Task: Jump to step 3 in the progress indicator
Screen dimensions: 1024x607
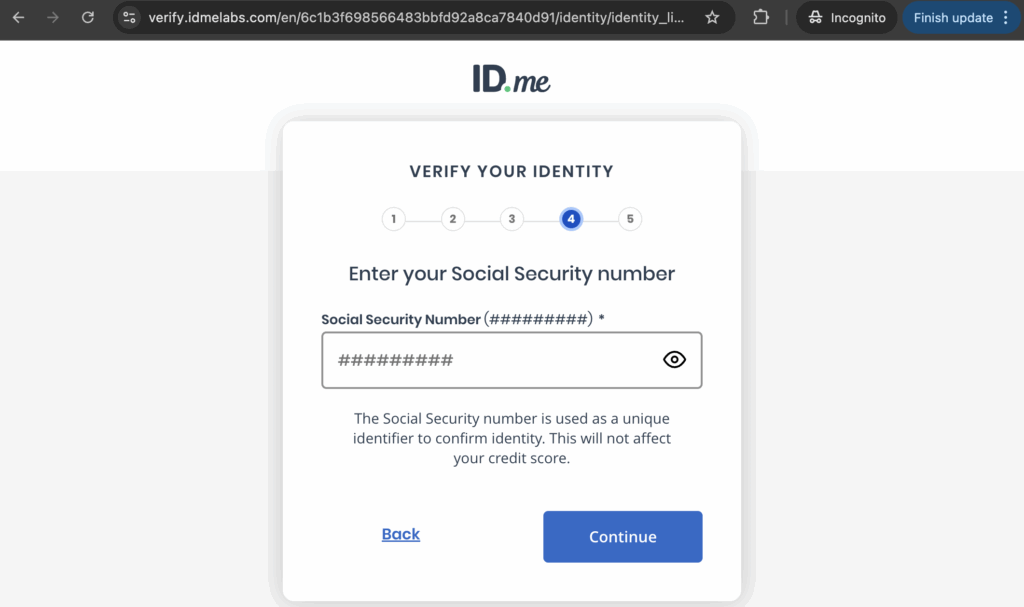Action: pyautogui.click(x=512, y=219)
